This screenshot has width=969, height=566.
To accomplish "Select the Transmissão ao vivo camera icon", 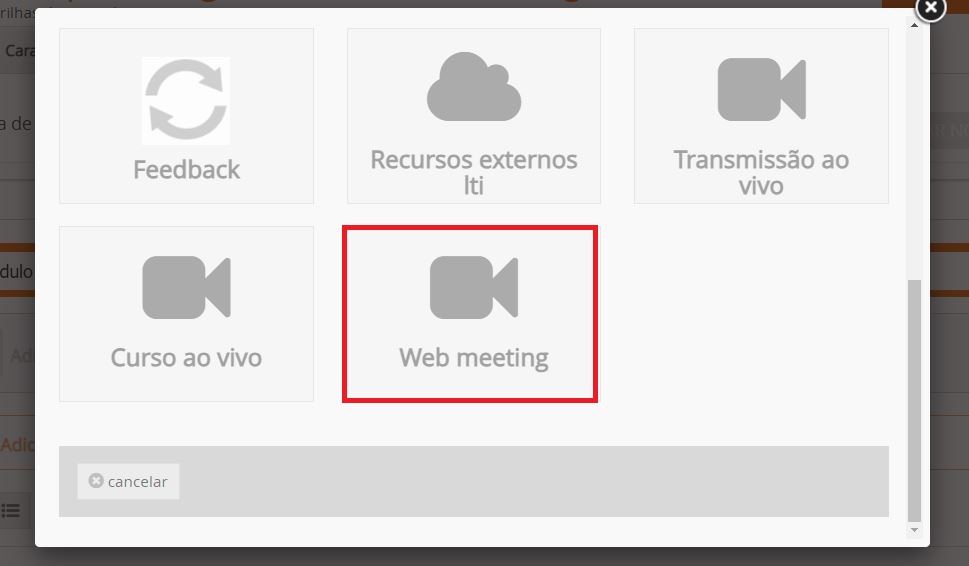I will point(761,89).
